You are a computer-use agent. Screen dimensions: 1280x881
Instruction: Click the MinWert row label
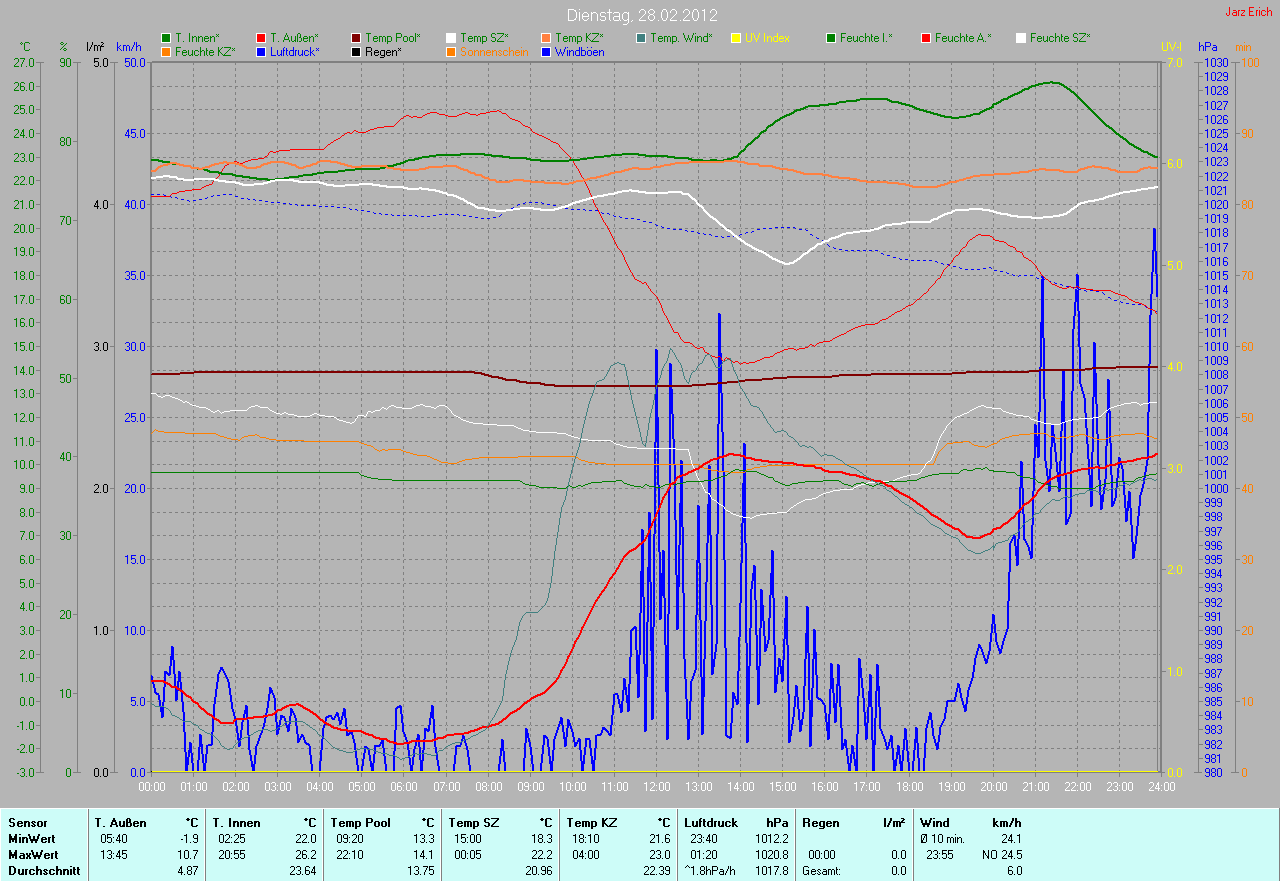pos(31,839)
